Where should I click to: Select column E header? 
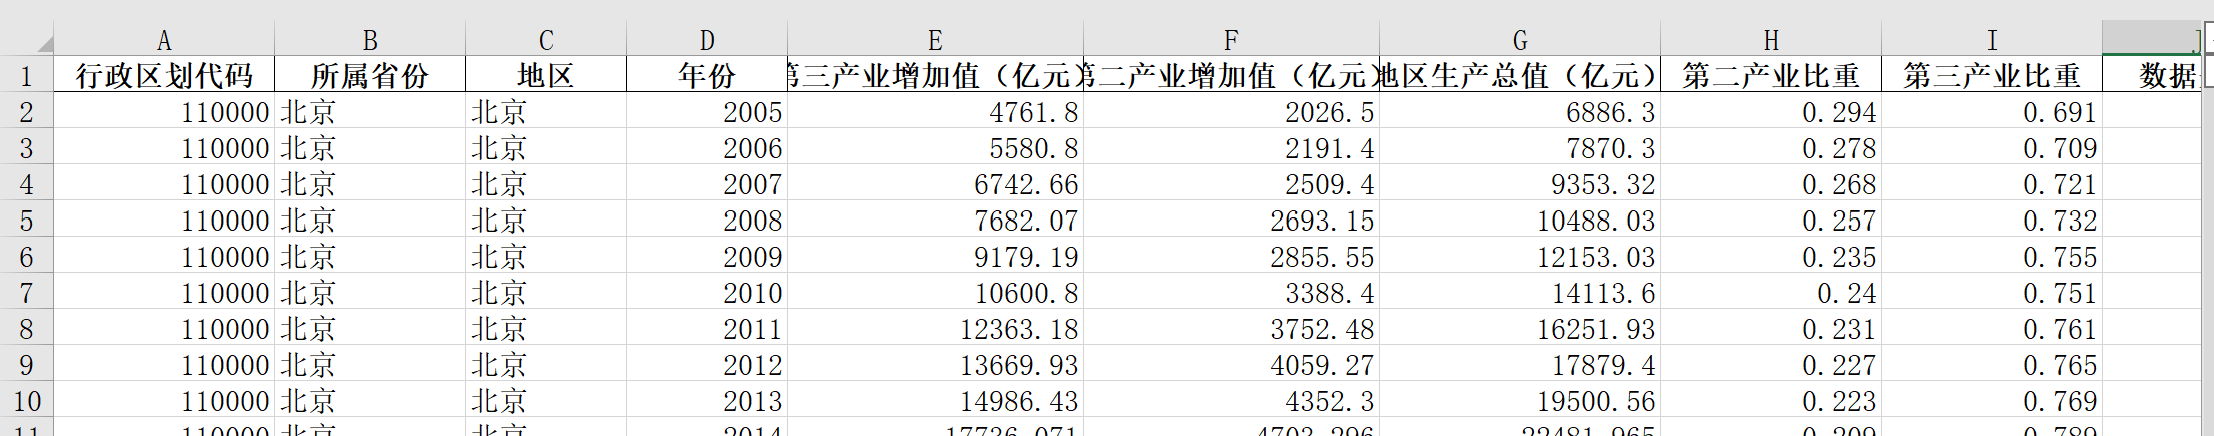pos(935,40)
